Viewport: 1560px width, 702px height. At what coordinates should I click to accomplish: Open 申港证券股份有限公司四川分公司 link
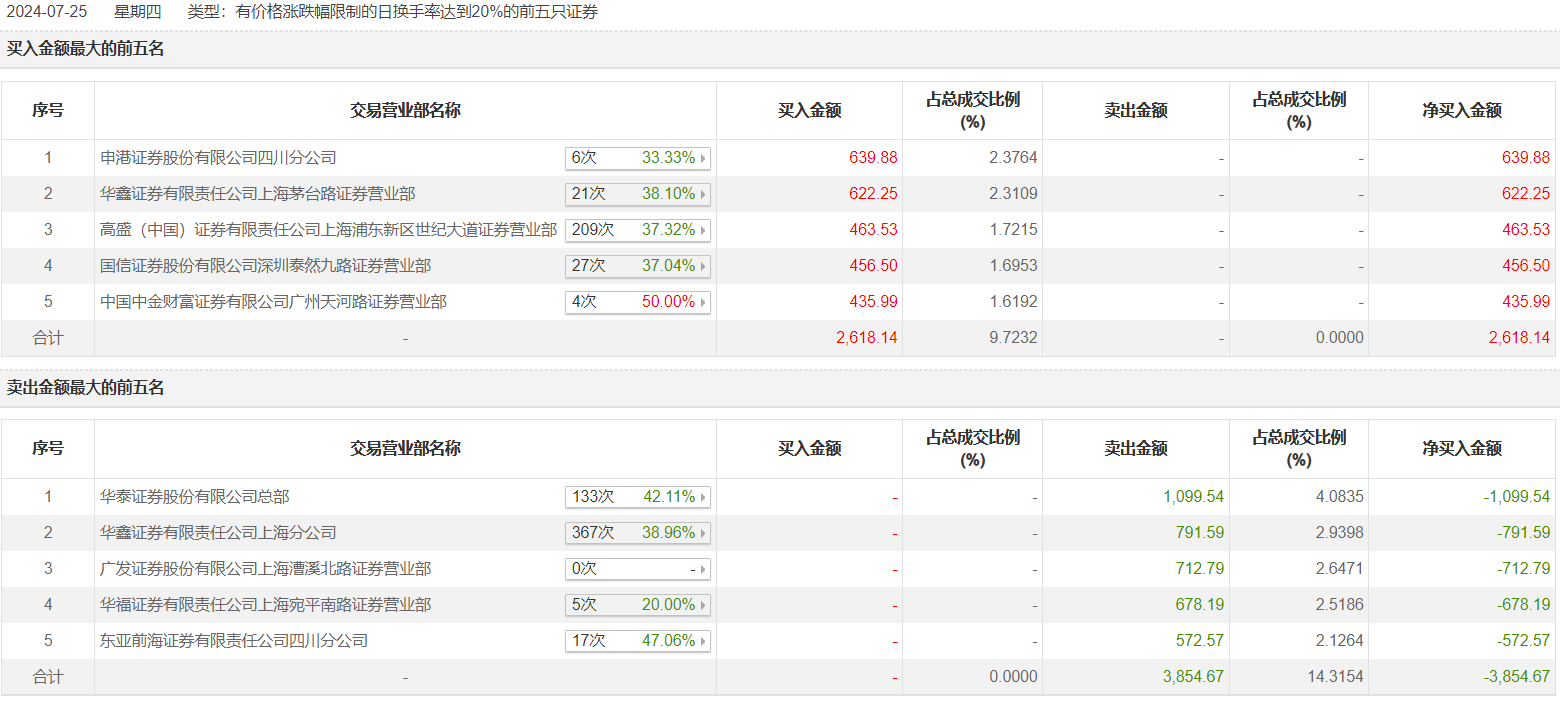(x=218, y=158)
